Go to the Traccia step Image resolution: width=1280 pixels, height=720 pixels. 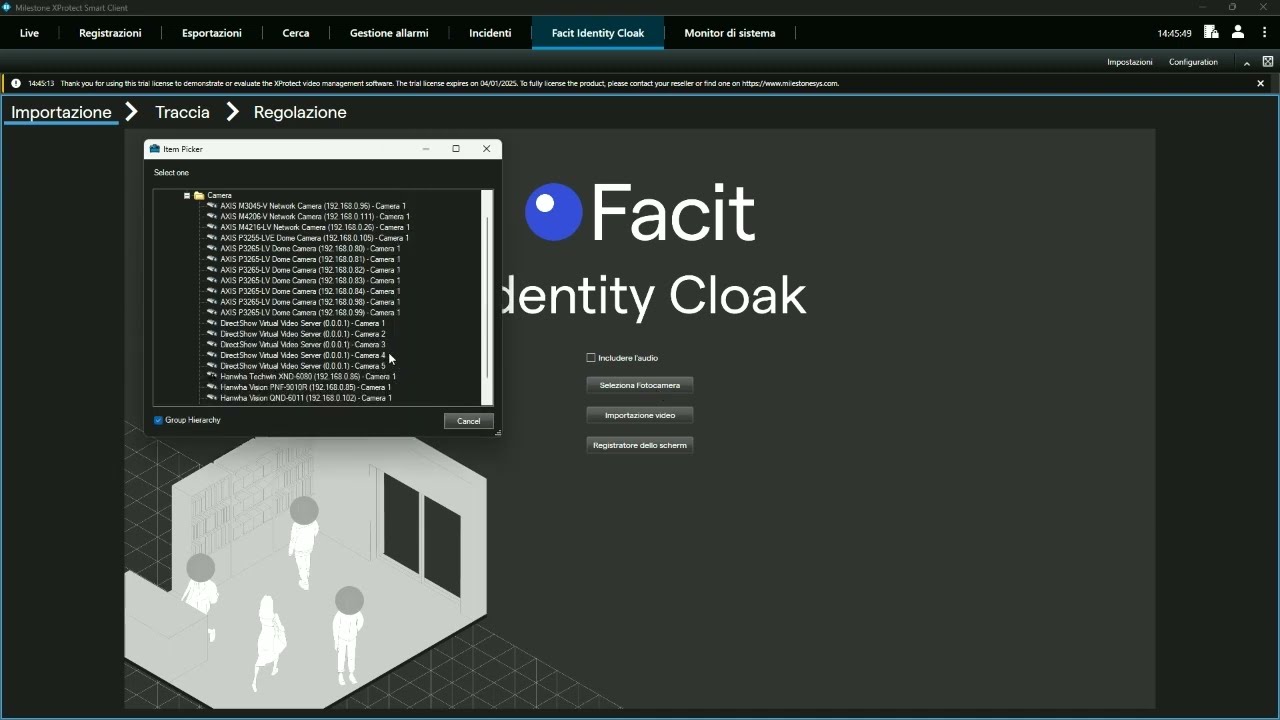pos(182,112)
